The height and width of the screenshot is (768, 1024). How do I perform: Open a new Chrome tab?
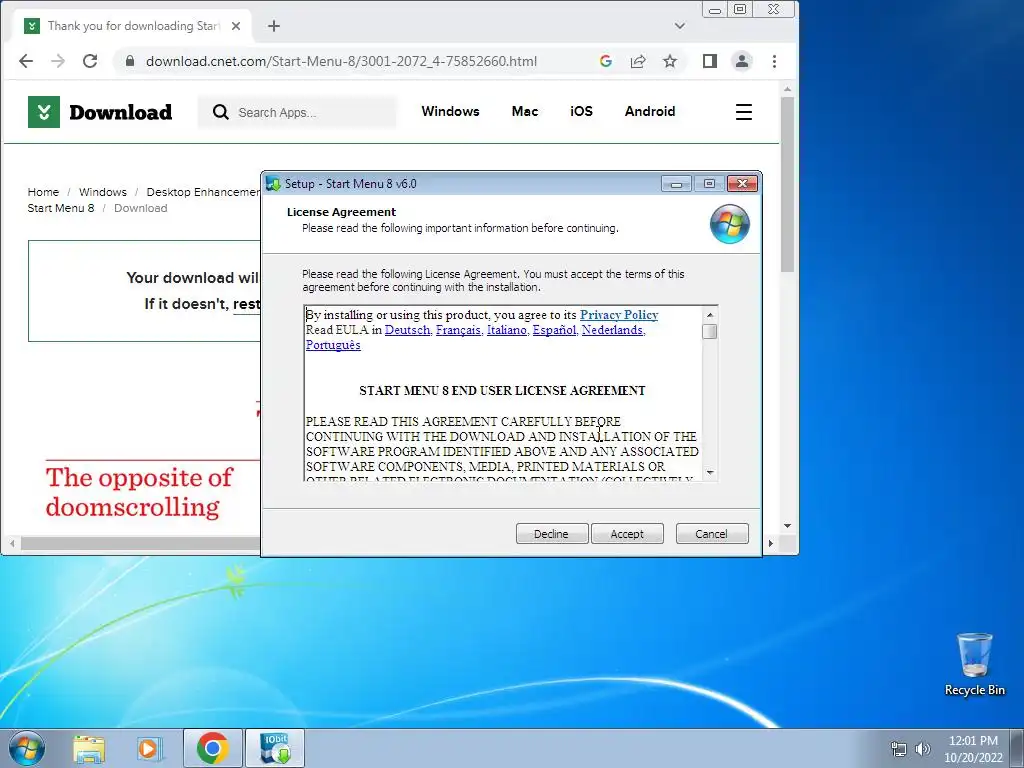click(x=274, y=26)
